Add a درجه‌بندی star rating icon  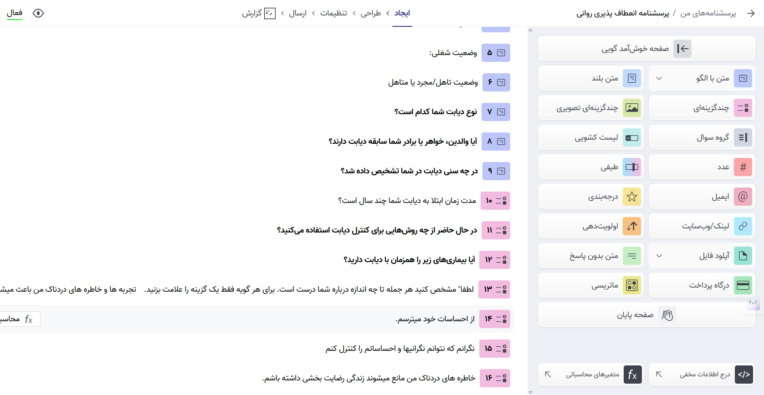tap(632, 197)
